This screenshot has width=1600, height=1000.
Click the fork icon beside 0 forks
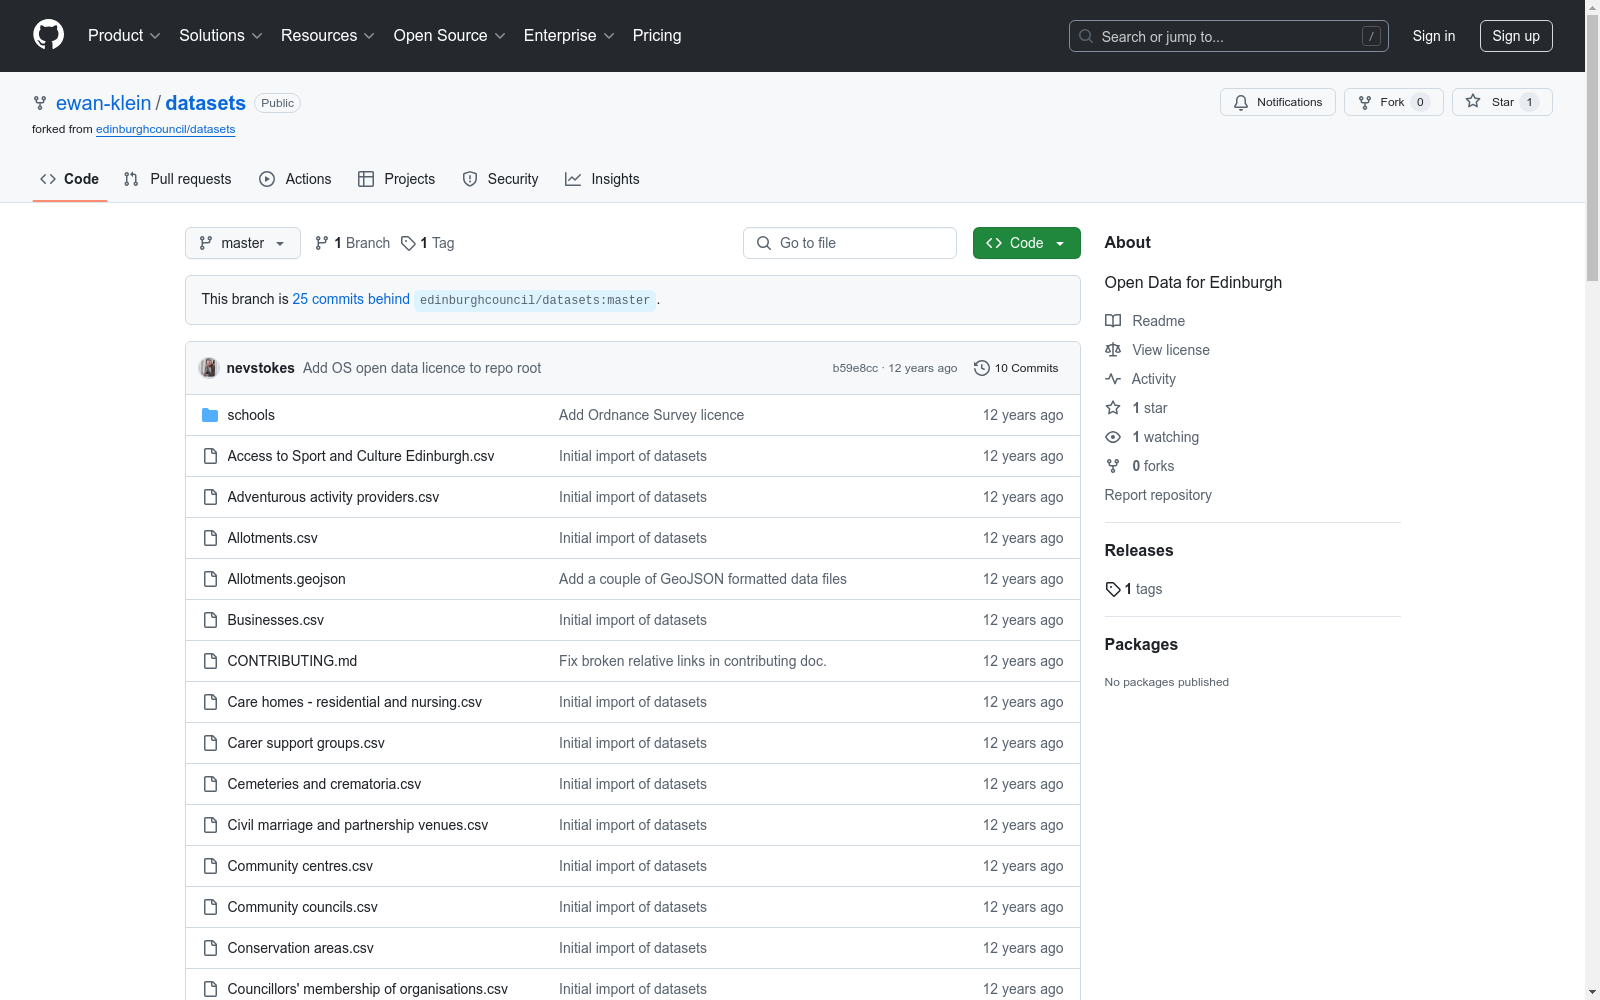point(1113,466)
